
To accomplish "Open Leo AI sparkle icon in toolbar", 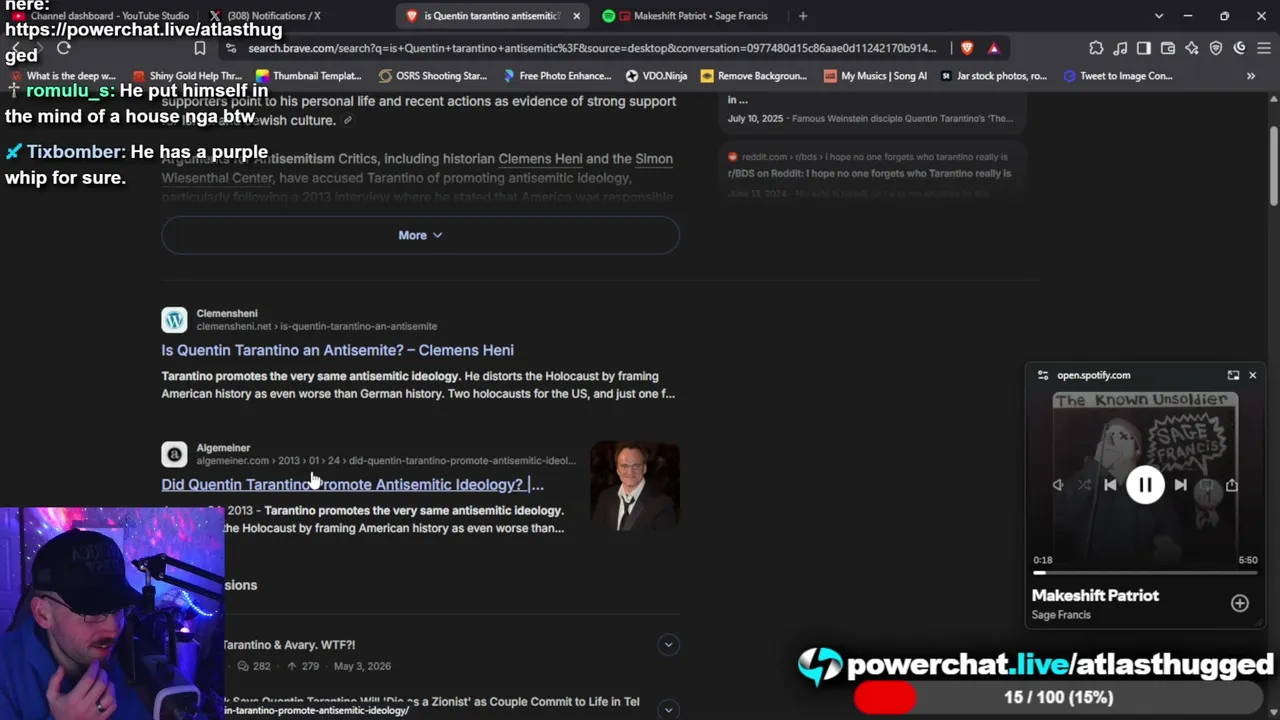I will pyautogui.click(x=1192, y=48).
